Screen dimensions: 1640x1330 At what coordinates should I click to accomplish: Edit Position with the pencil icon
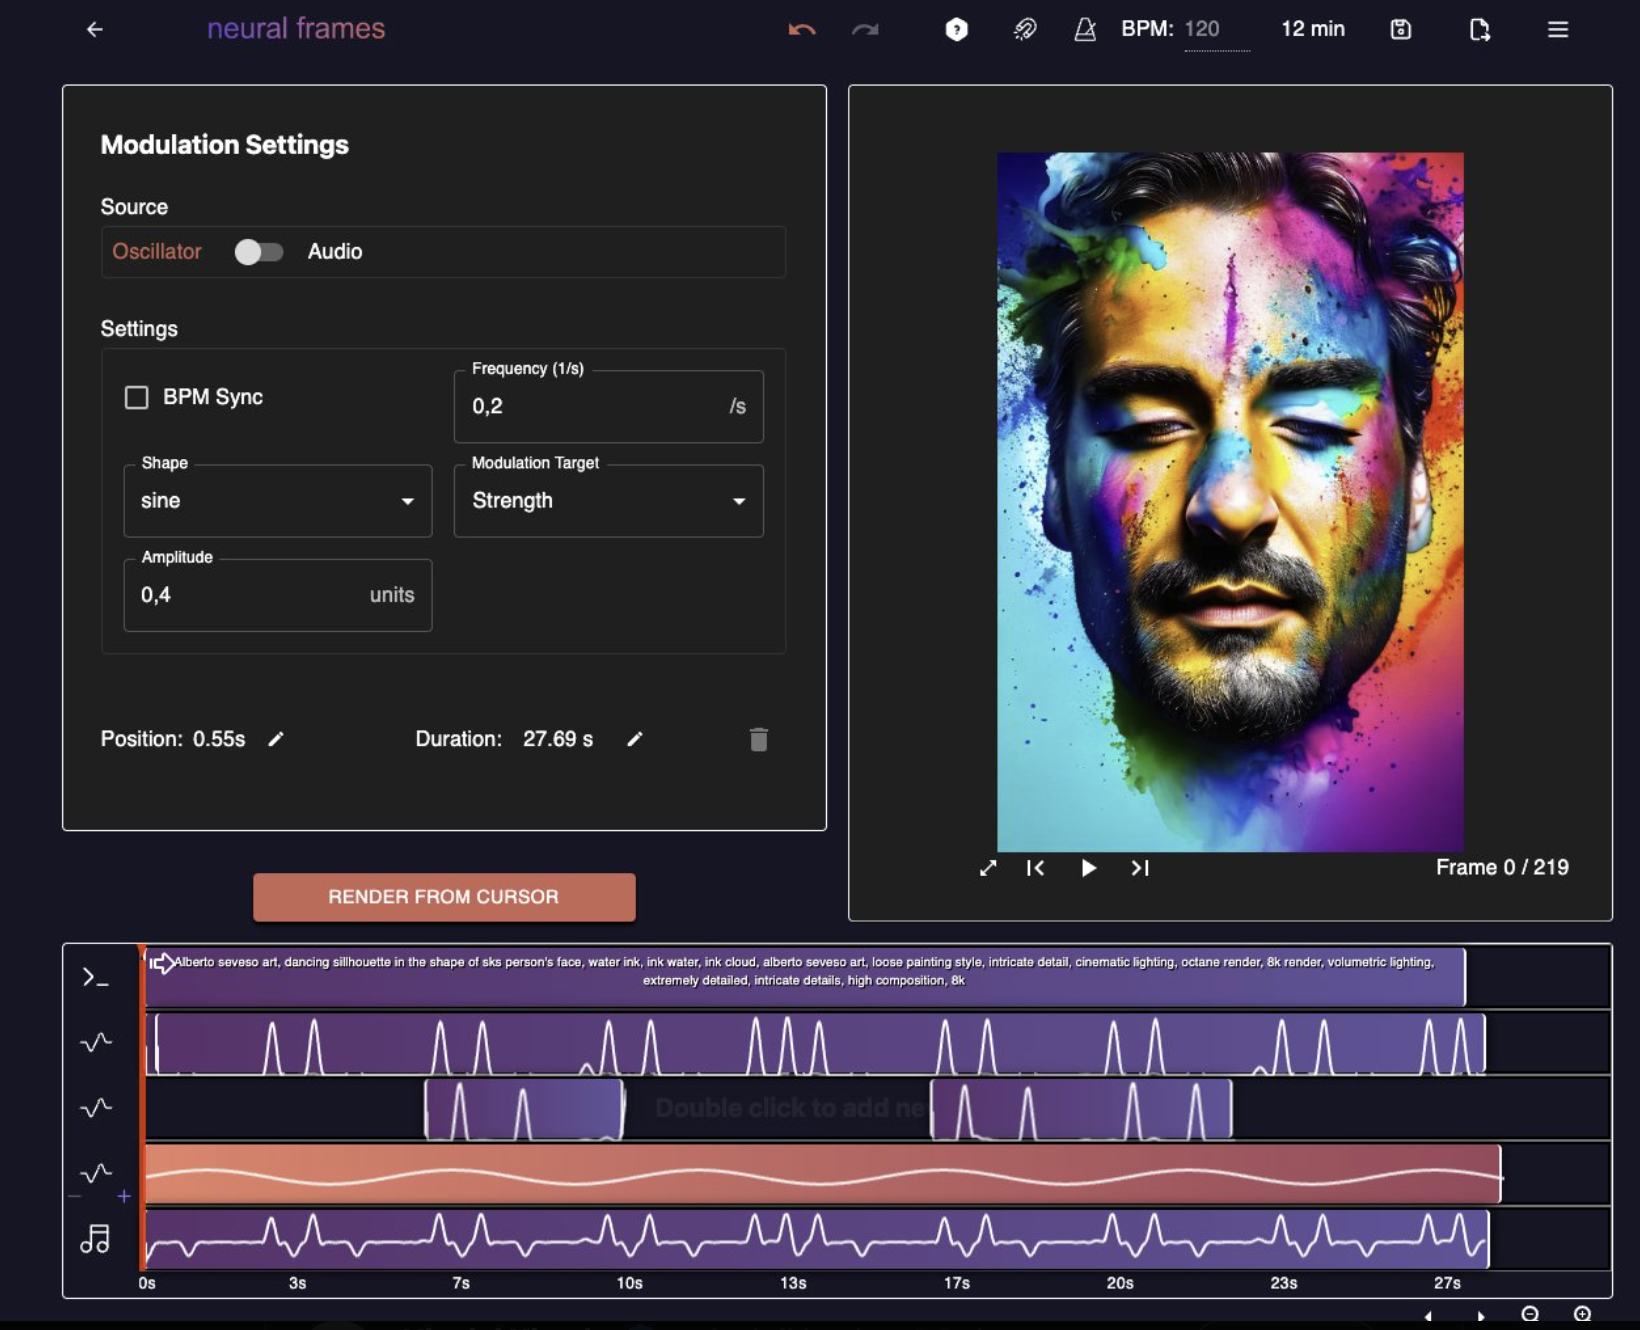[x=276, y=739]
